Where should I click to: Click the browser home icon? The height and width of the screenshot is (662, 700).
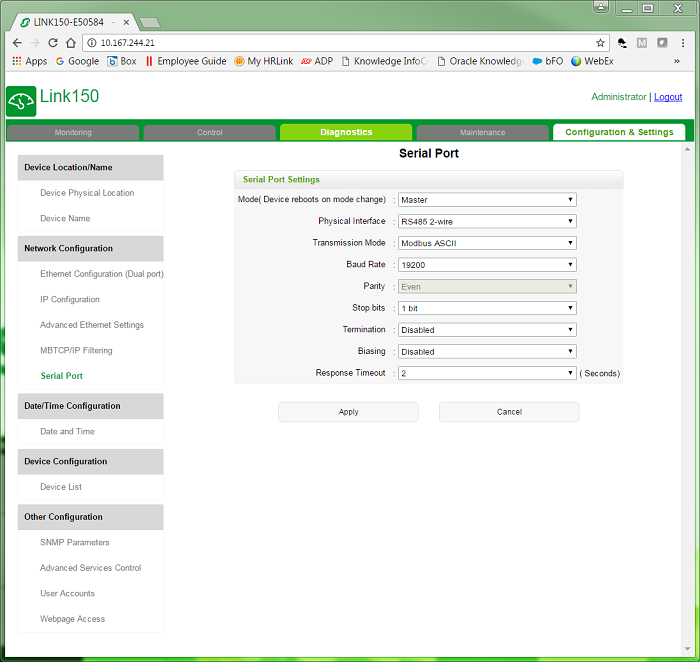click(x=71, y=43)
